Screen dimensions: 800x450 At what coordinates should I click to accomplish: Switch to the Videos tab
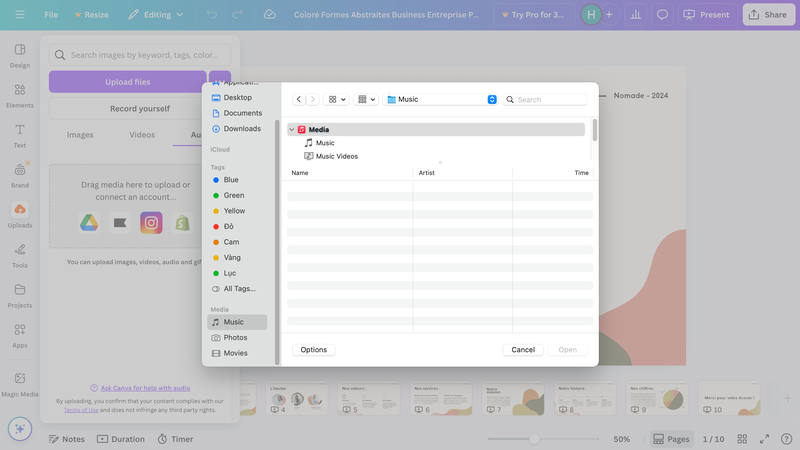tap(142, 135)
